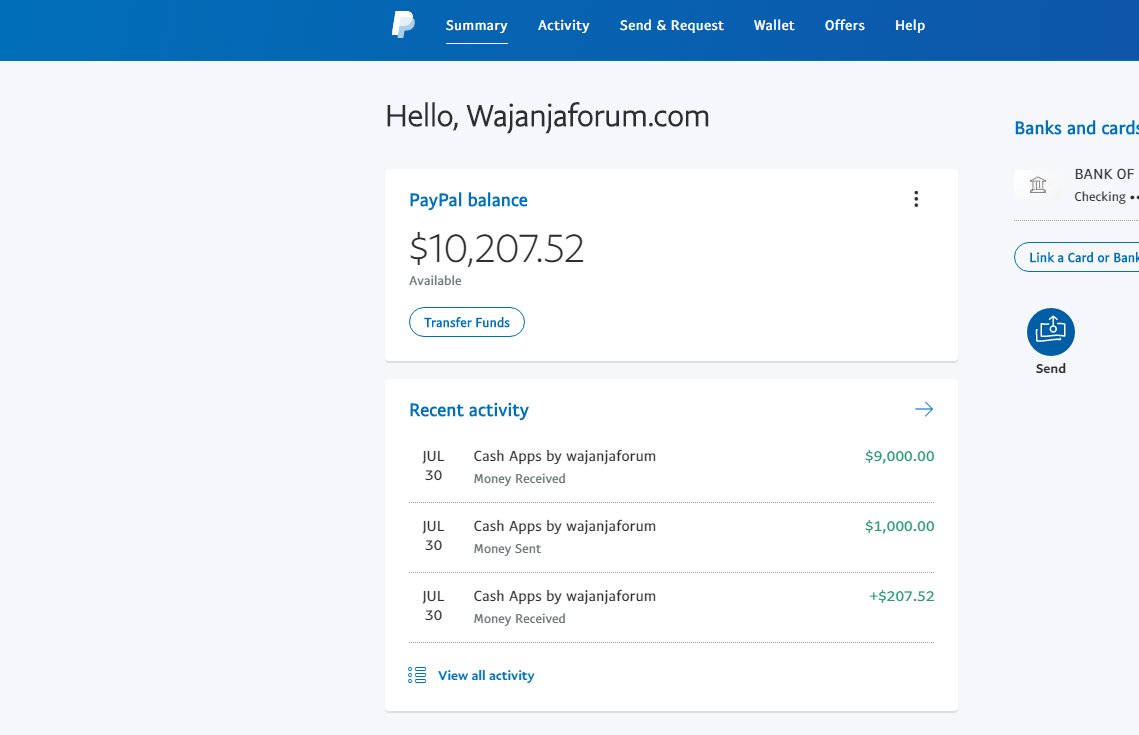Click the Available label under the balance
The width and height of the screenshot is (1139, 735).
click(x=435, y=281)
